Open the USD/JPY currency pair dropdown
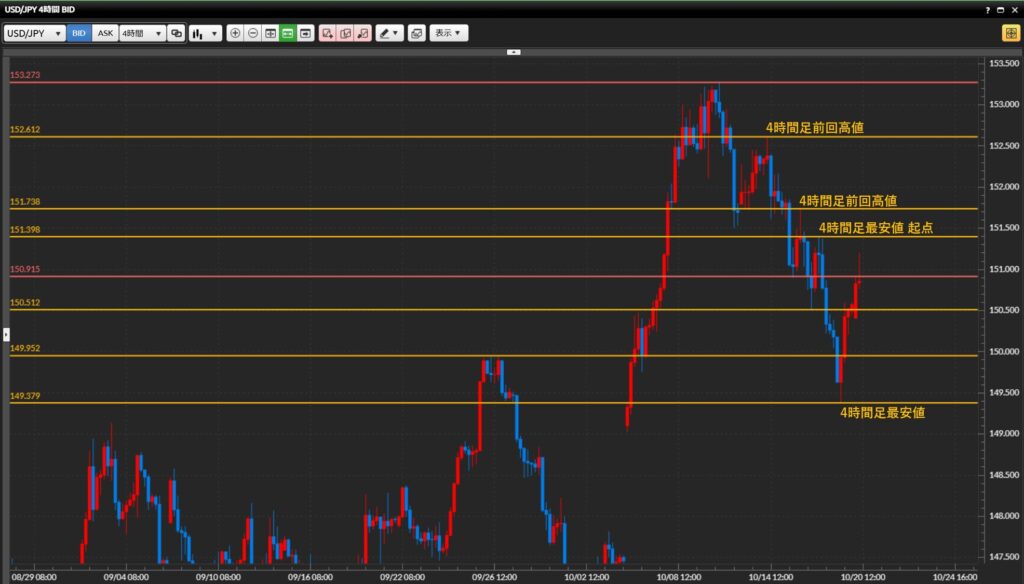This screenshot has height=584, width=1024. click(x=35, y=33)
